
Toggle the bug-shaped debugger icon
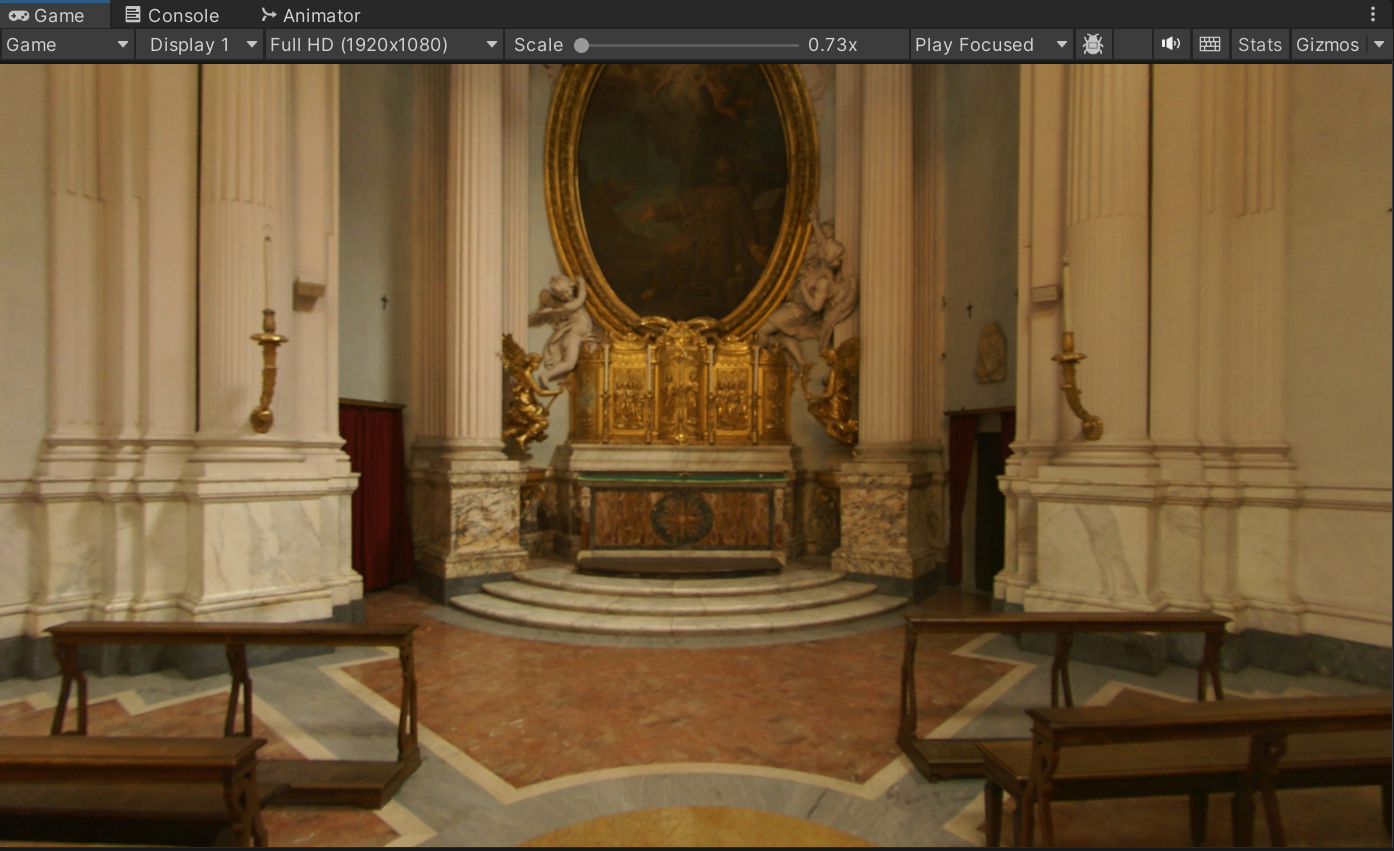click(x=1093, y=45)
